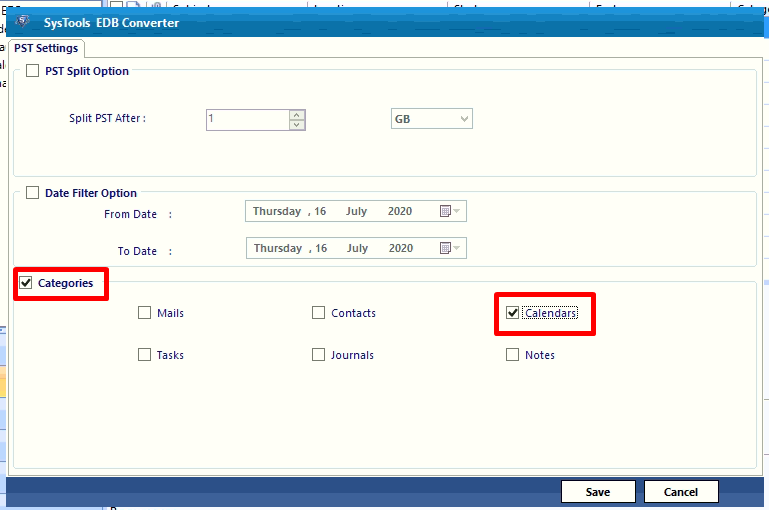Check the Mails category checkbox
The width and height of the screenshot is (769, 510).
[144, 313]
